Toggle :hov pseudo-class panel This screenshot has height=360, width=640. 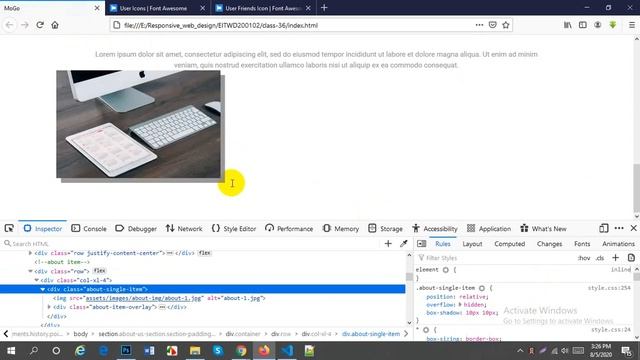coord(584,258)
